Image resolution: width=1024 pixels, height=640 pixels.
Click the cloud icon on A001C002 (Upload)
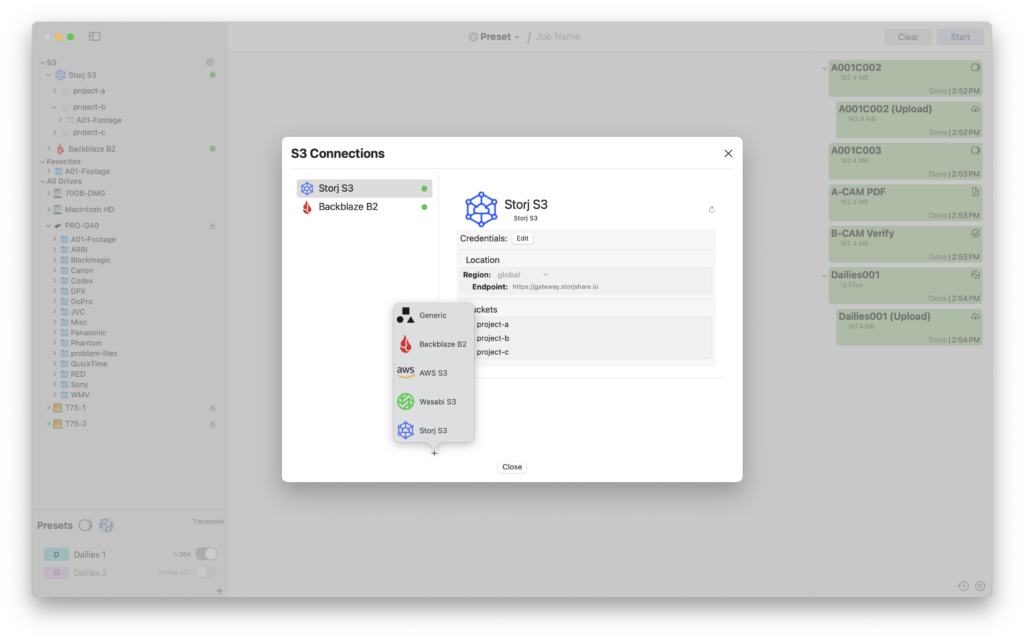coord(975,109)
